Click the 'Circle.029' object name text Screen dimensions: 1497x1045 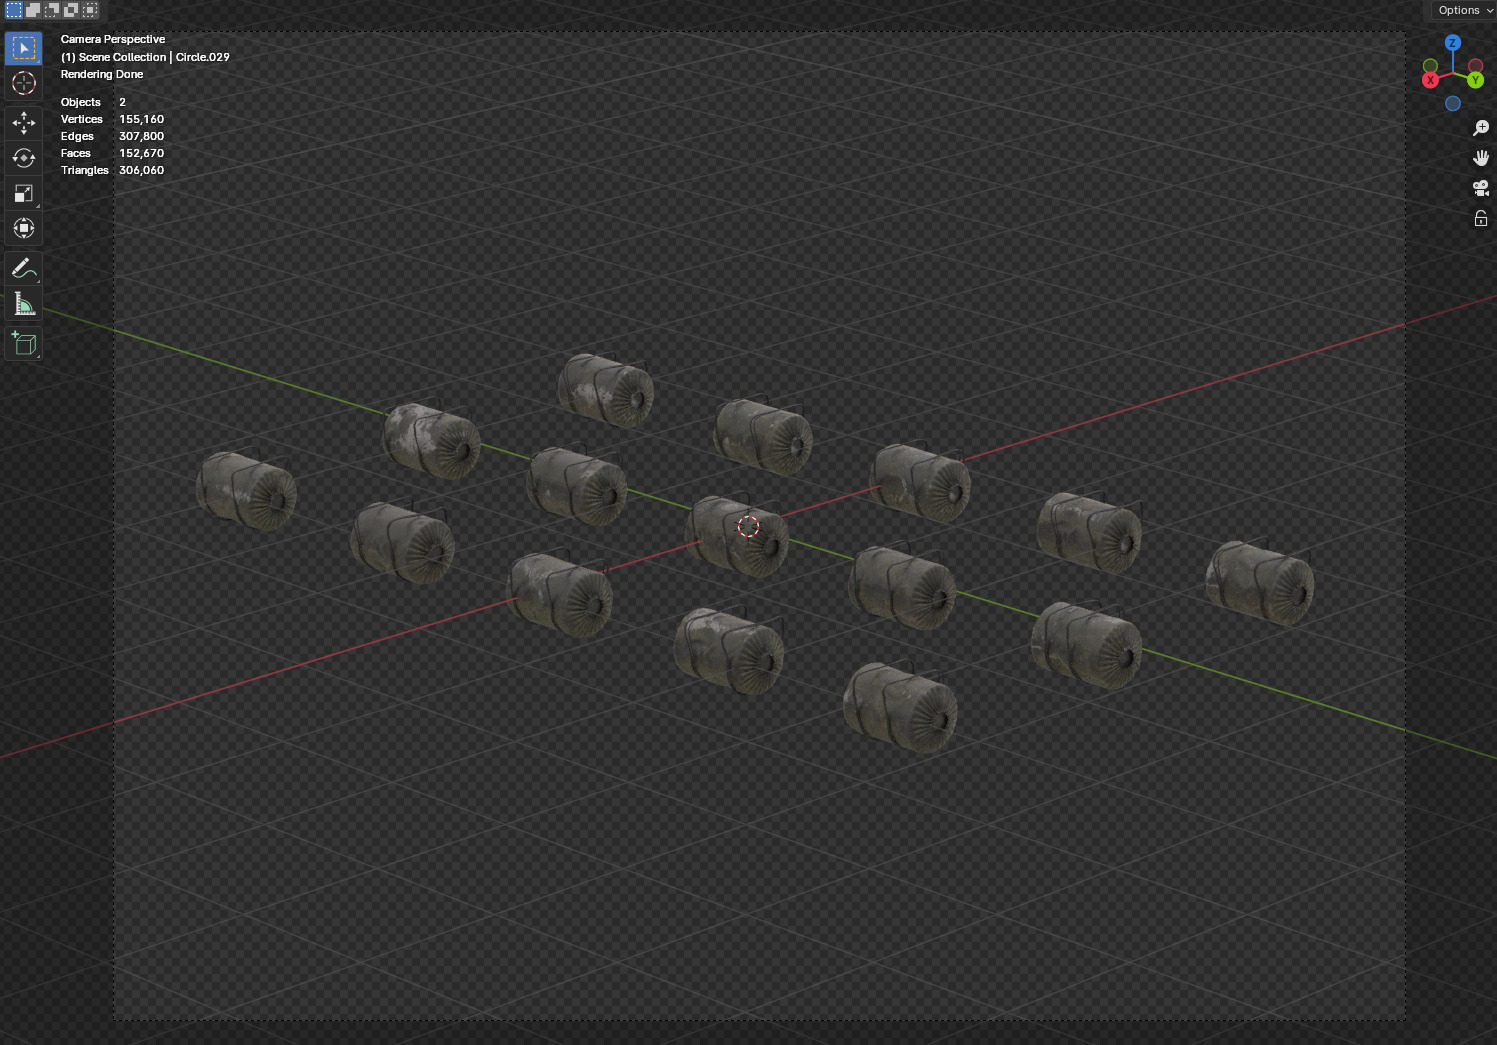click(x=203, y=57)
